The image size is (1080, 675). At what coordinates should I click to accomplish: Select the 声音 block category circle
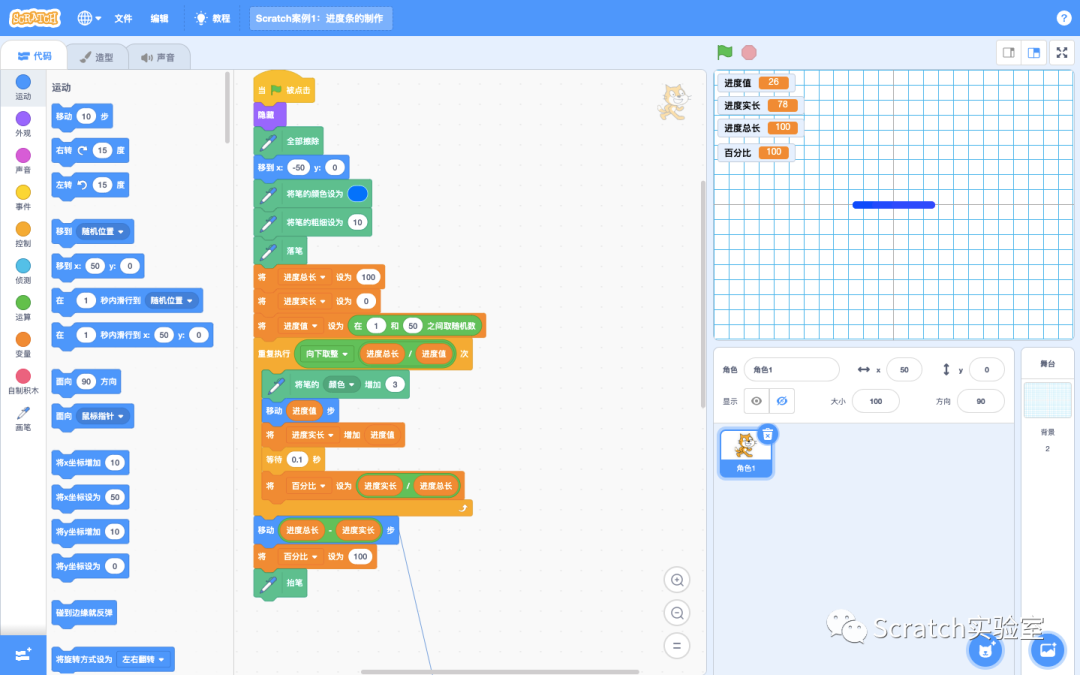tap(23, 156)
